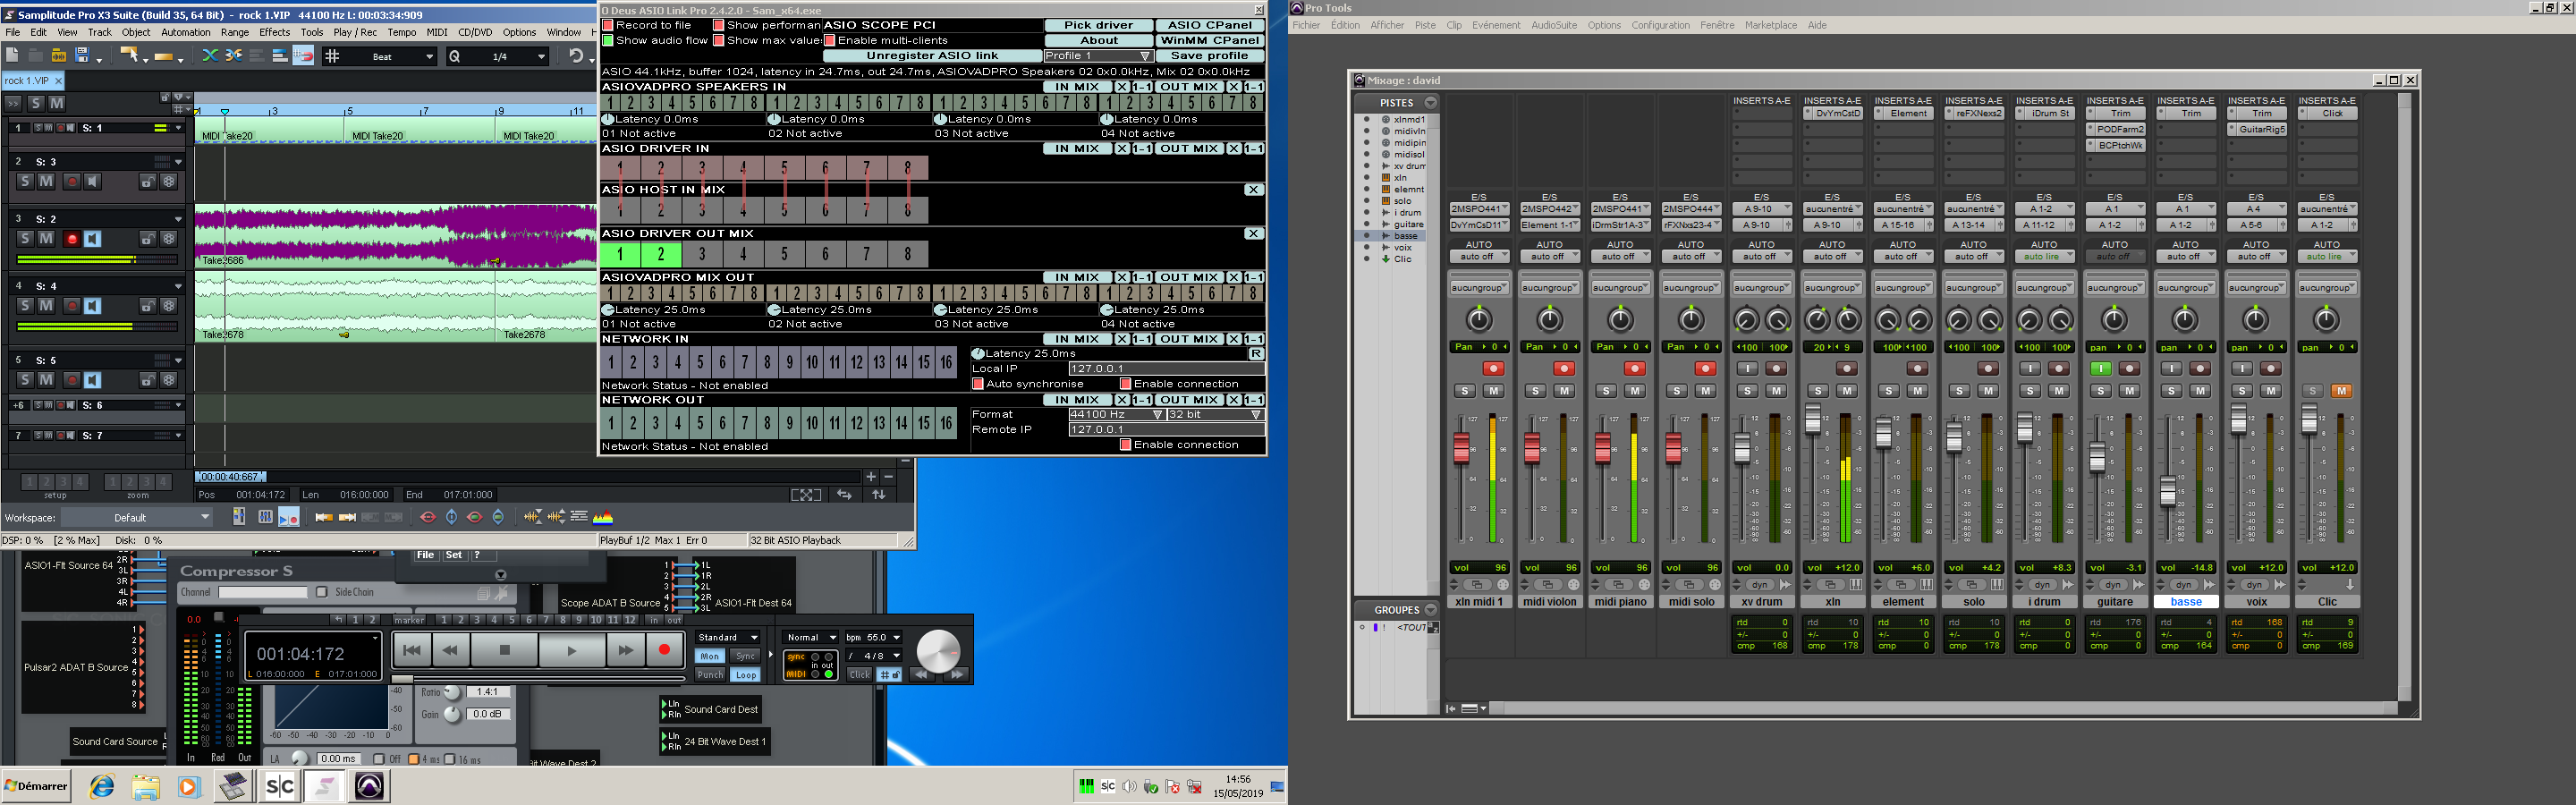Toggle the snap magnet icon in Samplitude
This screenshot has width=2576, height=805.
[x=303, y=56]
